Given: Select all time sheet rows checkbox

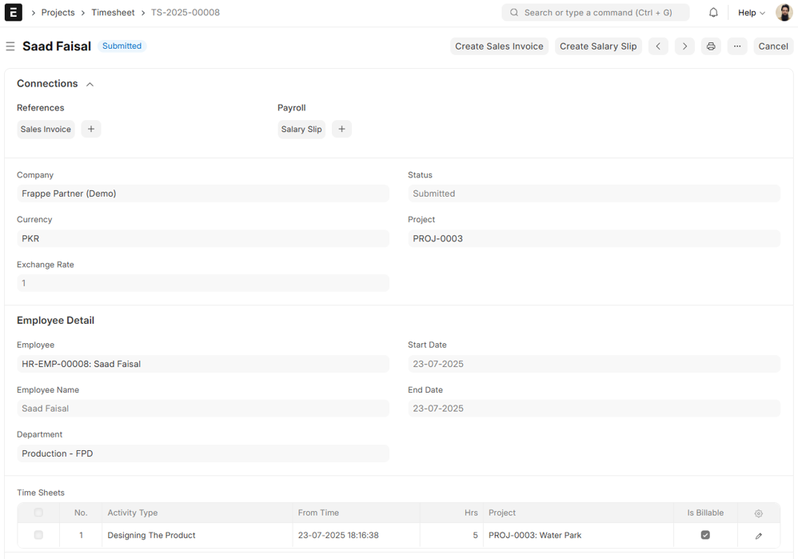Looking at the screenshot, I should pos(39,513).
